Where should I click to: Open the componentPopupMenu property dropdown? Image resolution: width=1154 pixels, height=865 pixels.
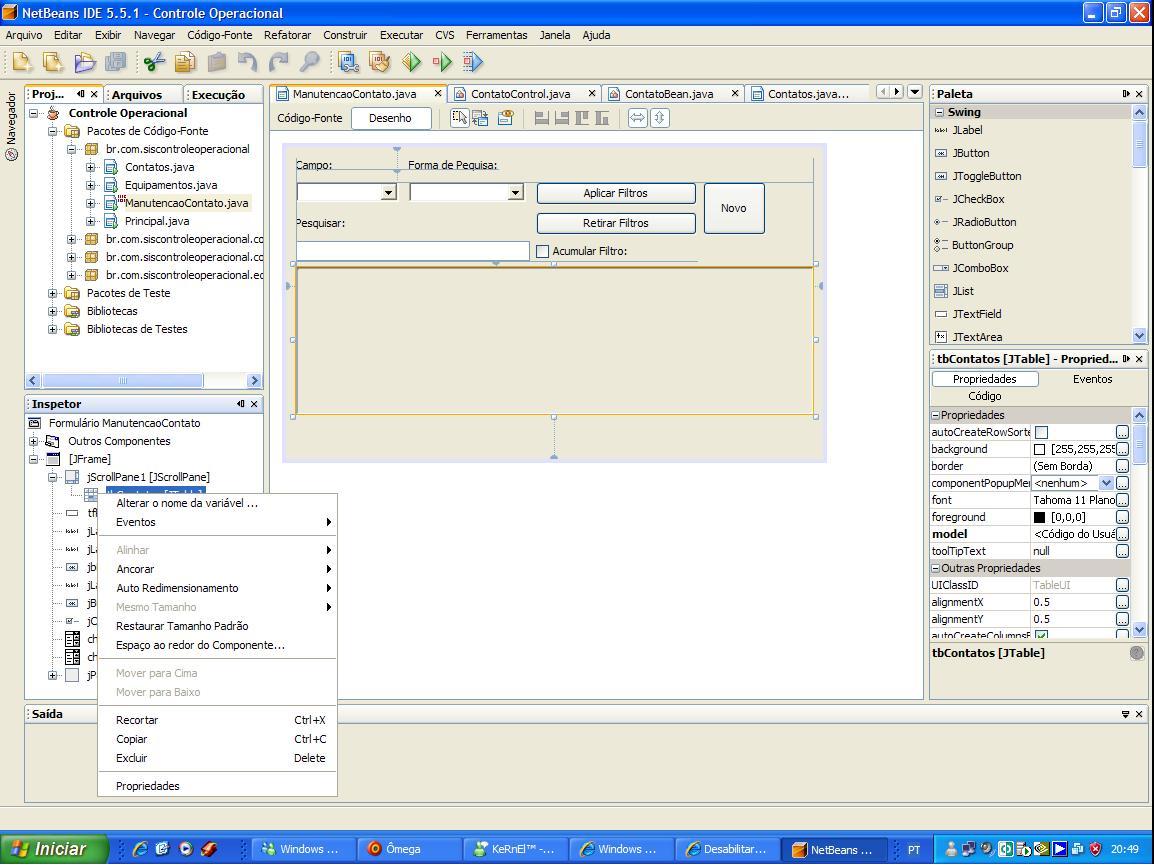1106,483
